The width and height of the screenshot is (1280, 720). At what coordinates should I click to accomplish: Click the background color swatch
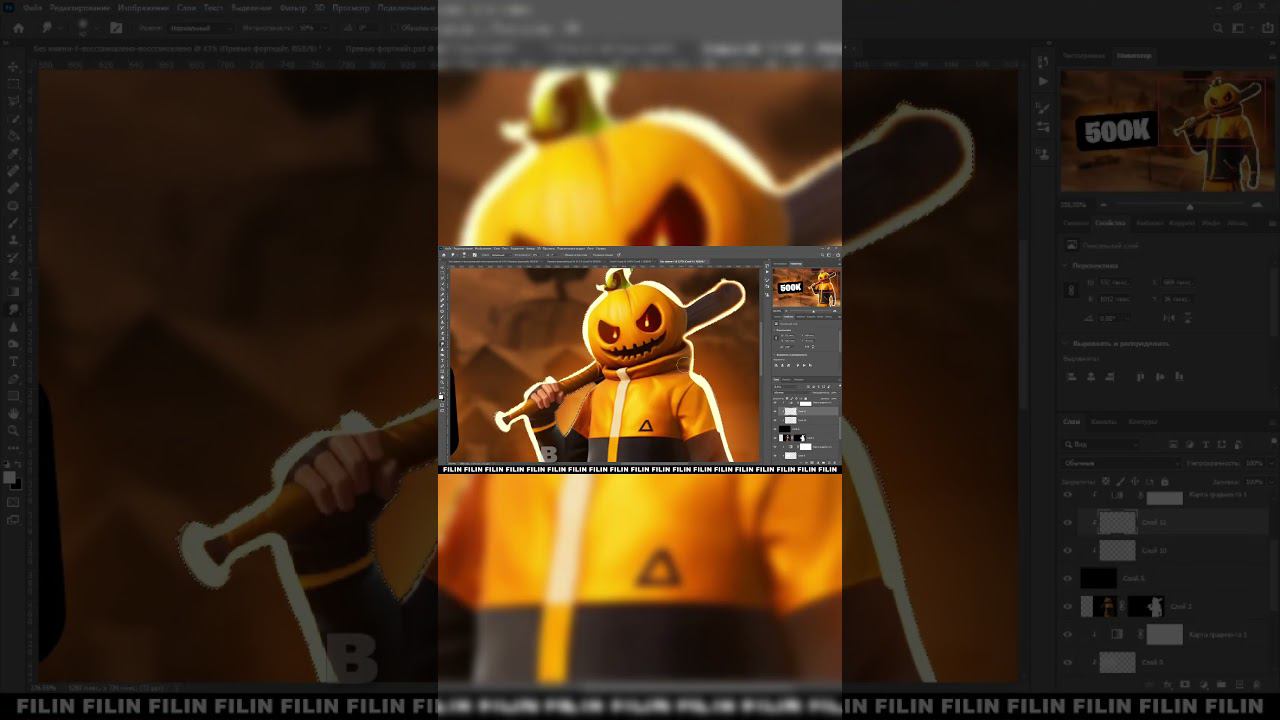point(17,485)
